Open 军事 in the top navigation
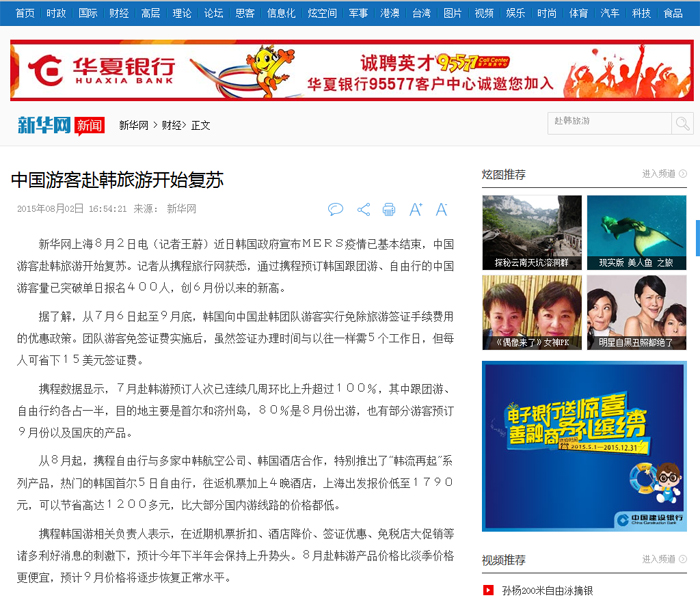Image resolution: width=700 pixels, height=600 pixels. tap(358, 13)
